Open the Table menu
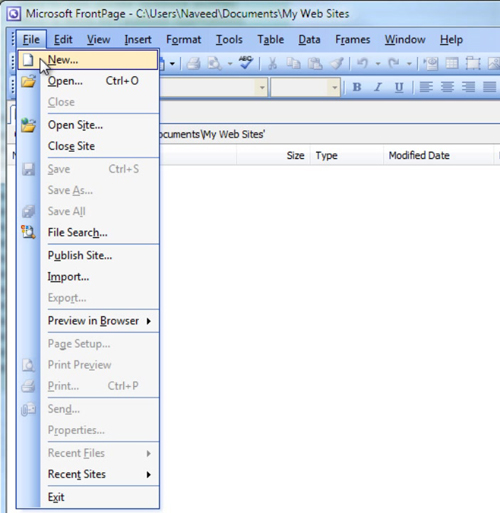500x513 pixels. (x=271, y=40)
